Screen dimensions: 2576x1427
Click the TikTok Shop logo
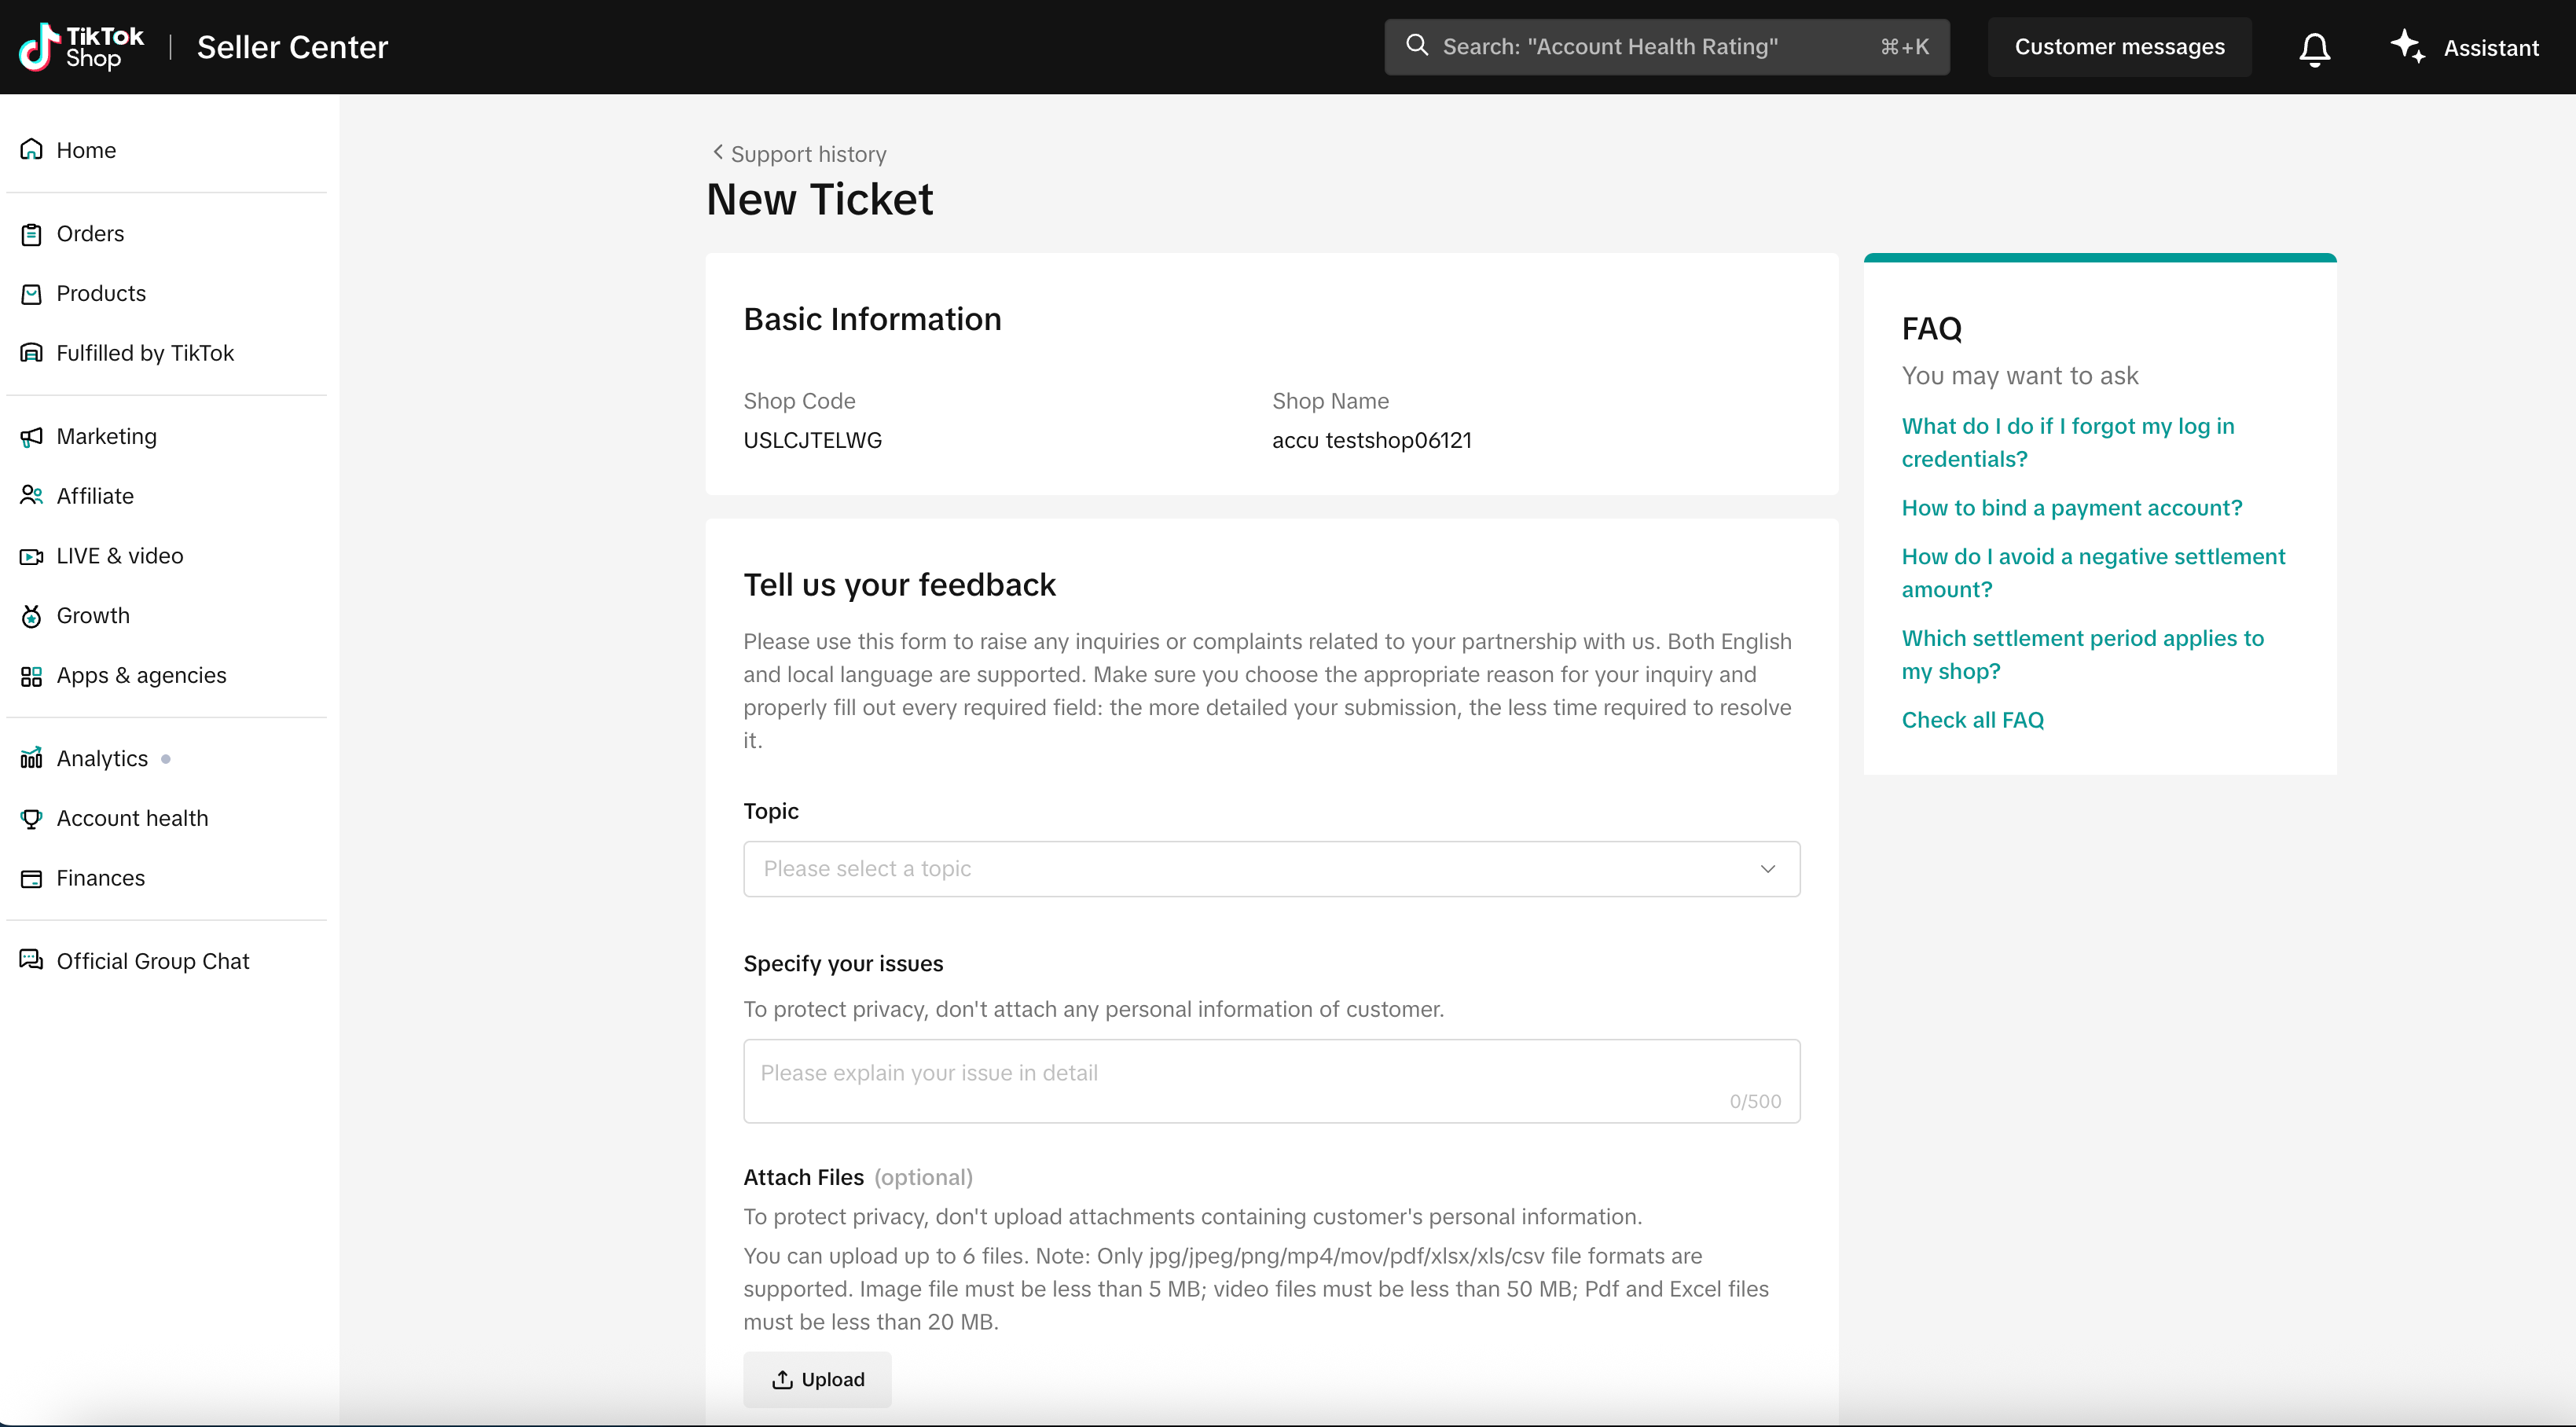[82, 47]
